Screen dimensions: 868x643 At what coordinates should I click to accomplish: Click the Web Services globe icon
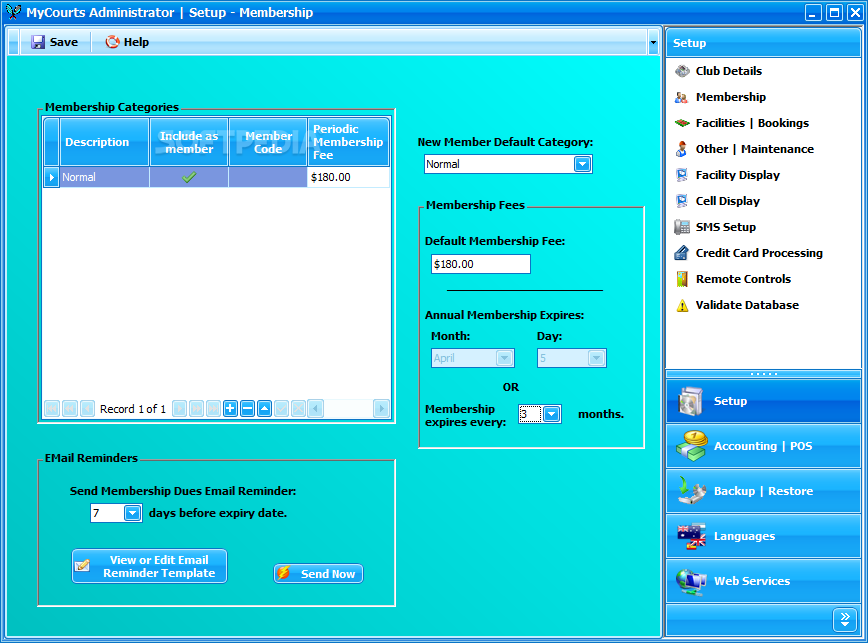click(691, 581)
